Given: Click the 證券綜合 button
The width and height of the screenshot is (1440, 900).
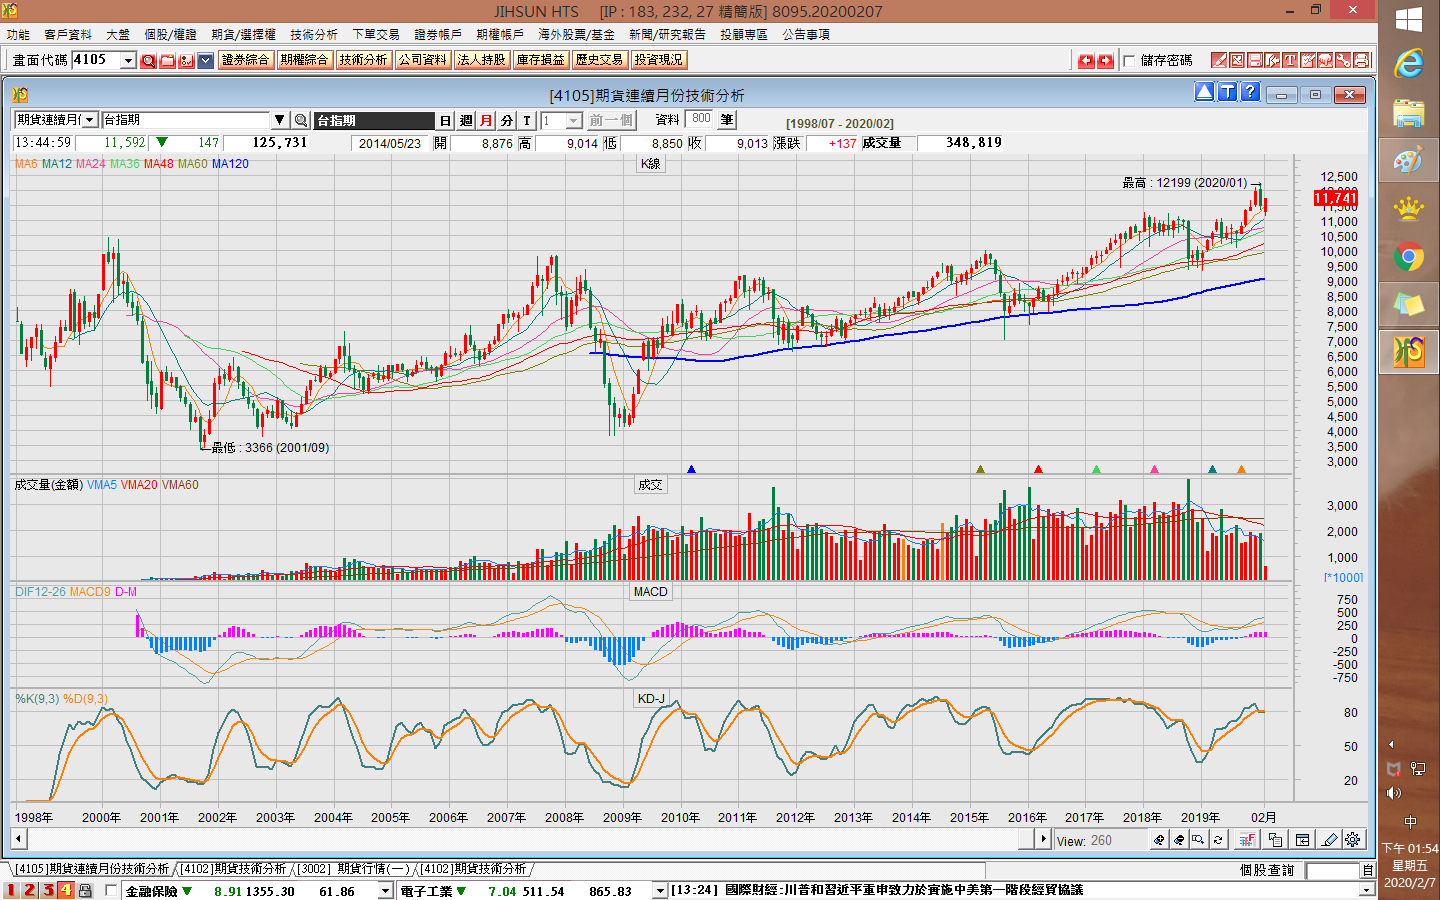Looking at the screenshot, I should tap(245, 60).
